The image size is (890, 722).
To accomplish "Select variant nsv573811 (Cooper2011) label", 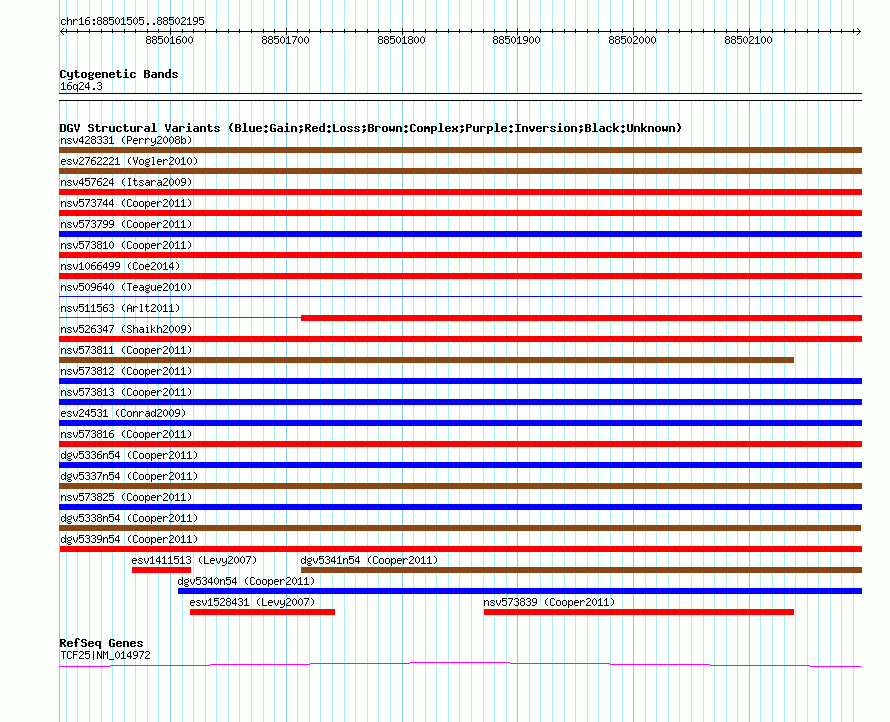I will click(126, 350).
